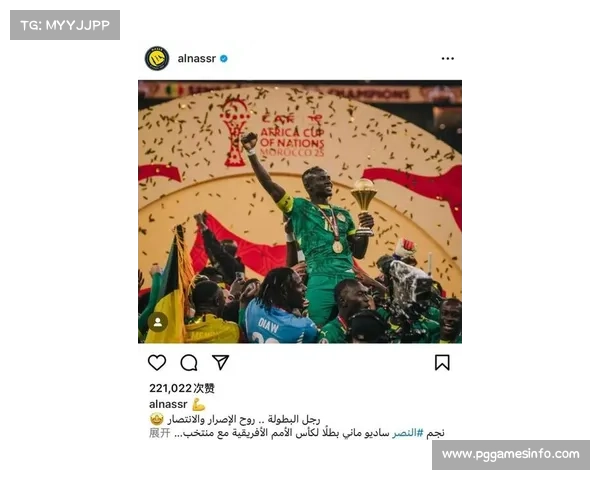Click the TG: MYYJJPP watermark label
This screenshot has height=480, width=600.
65,25
